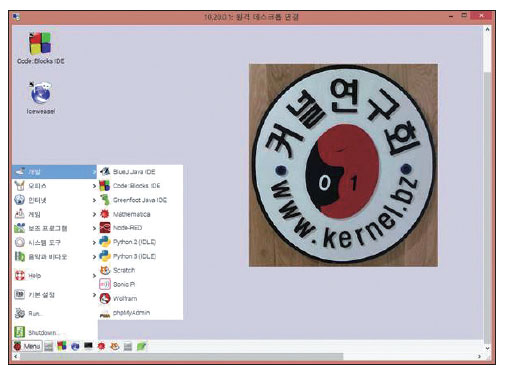Viewport: 508px width, 380px height.
Task: Expand the 게임 submenu arrow
Action: pos(94,214)
